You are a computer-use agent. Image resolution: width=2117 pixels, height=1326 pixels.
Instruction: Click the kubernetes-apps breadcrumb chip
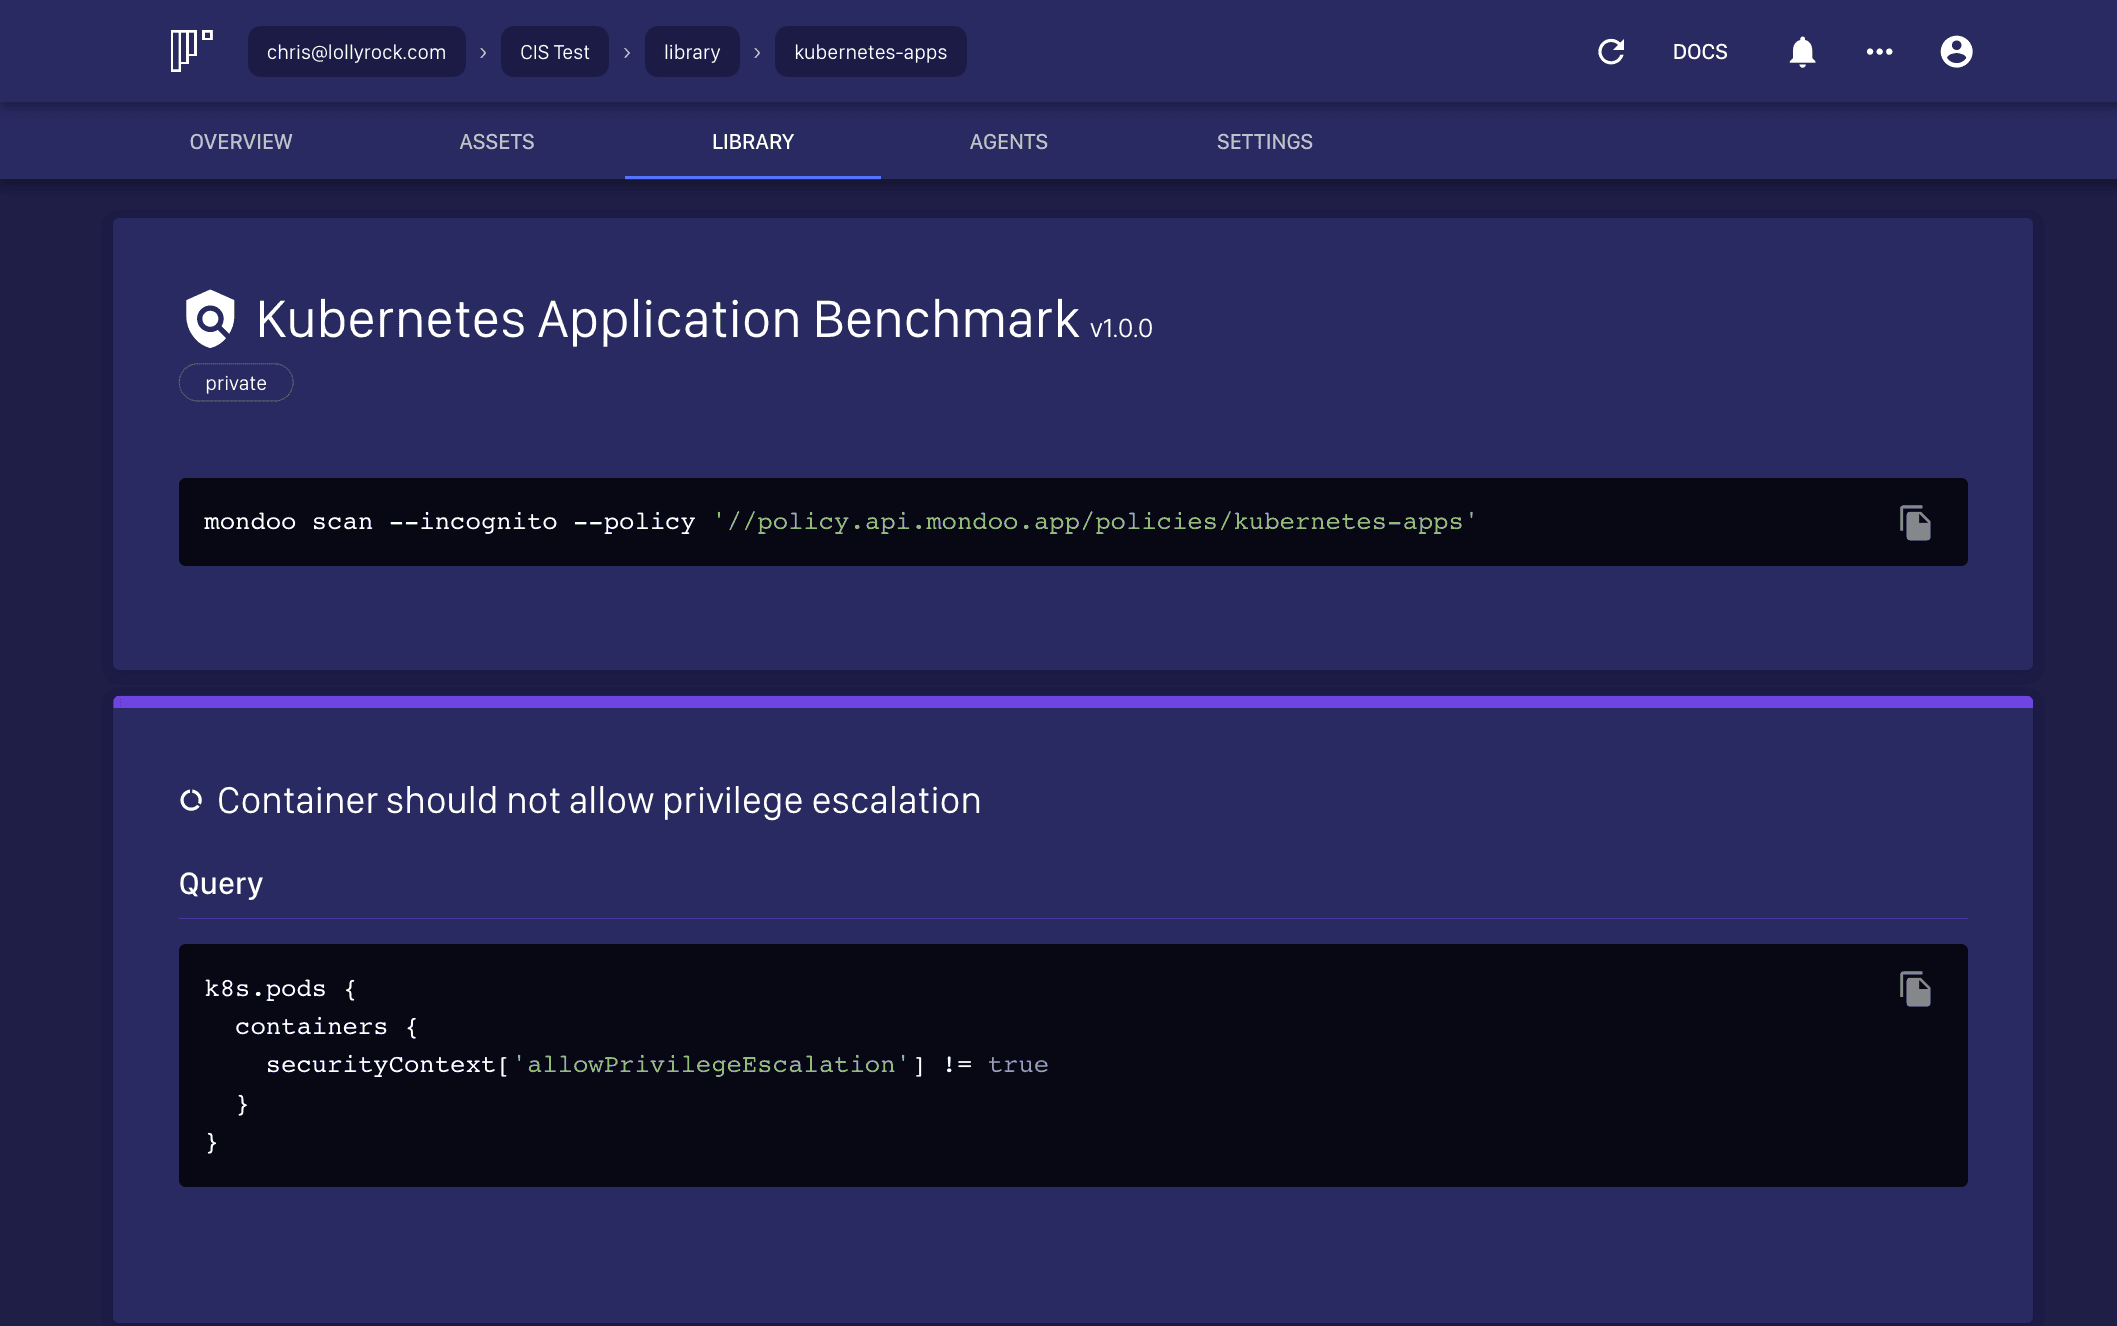[x=869, y=51]
